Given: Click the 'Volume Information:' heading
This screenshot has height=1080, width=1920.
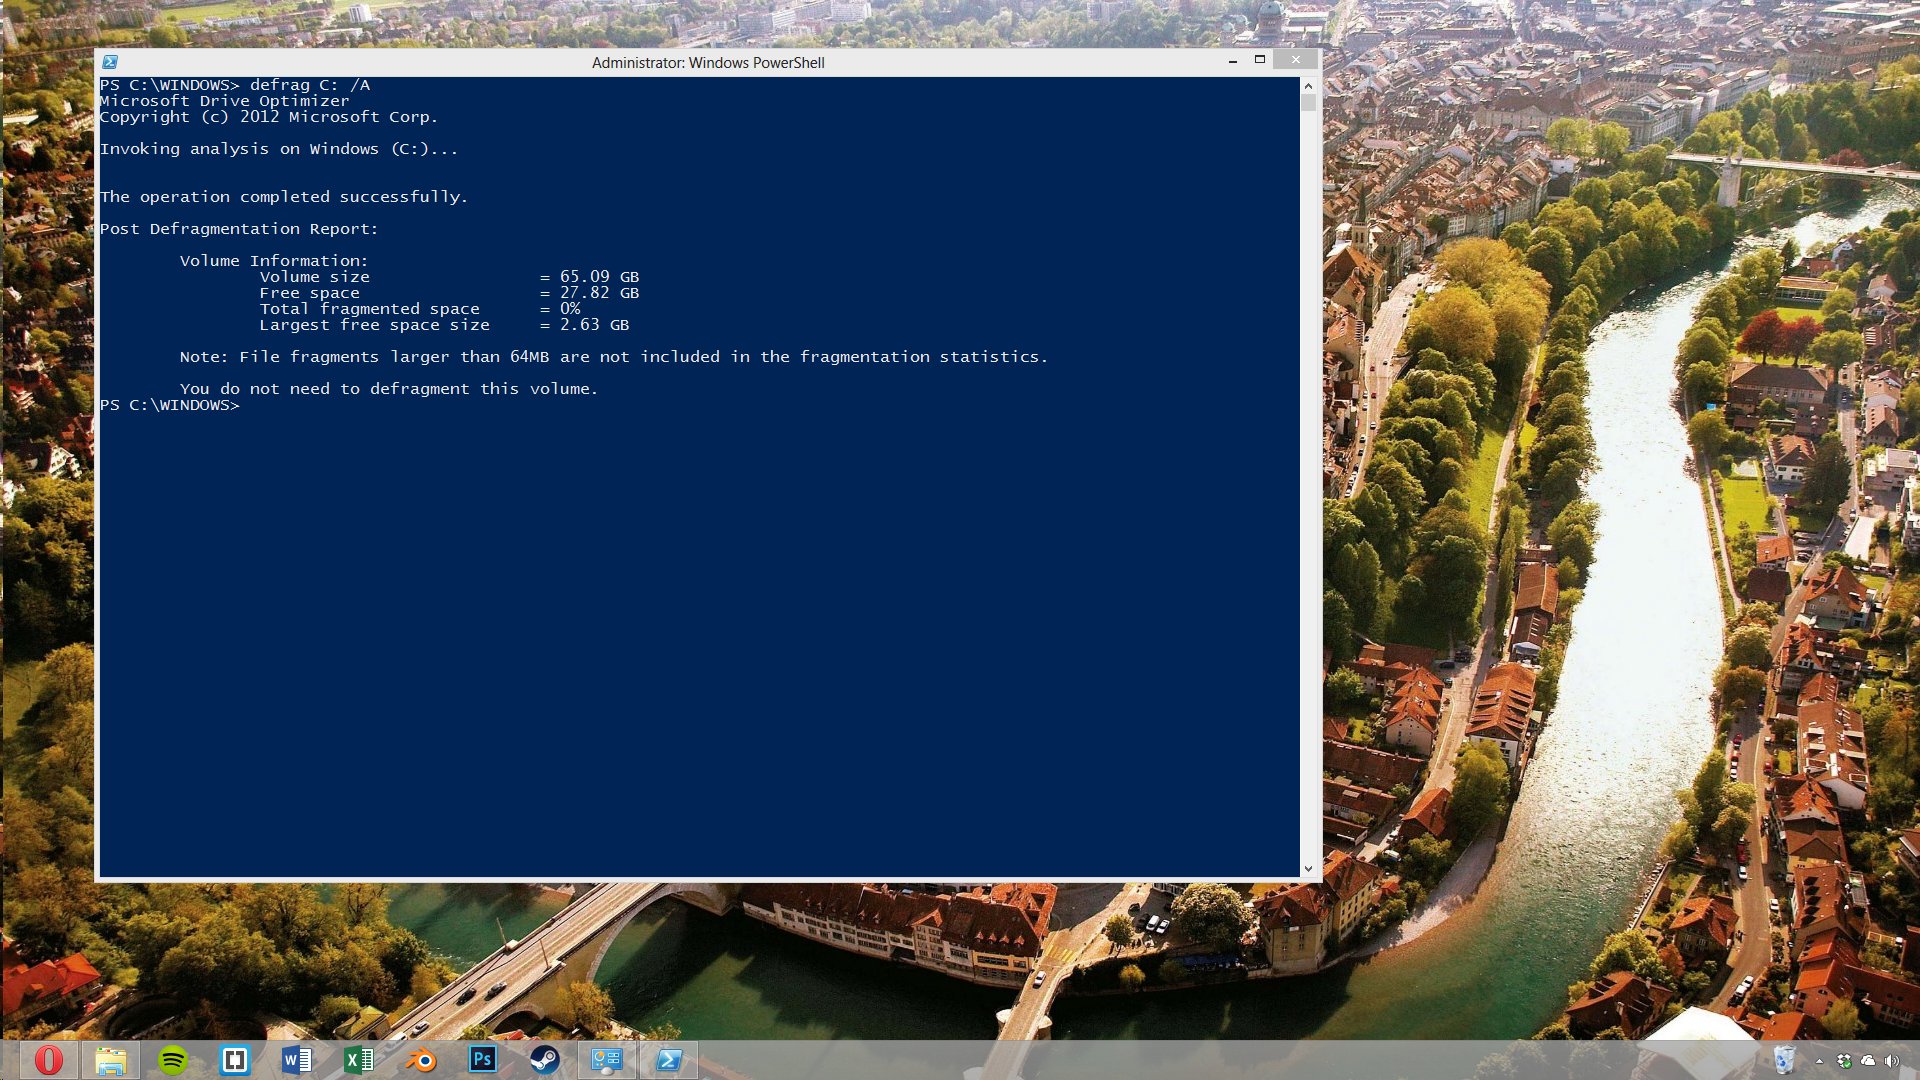Looking at the screenshot, I should point(274,261).
